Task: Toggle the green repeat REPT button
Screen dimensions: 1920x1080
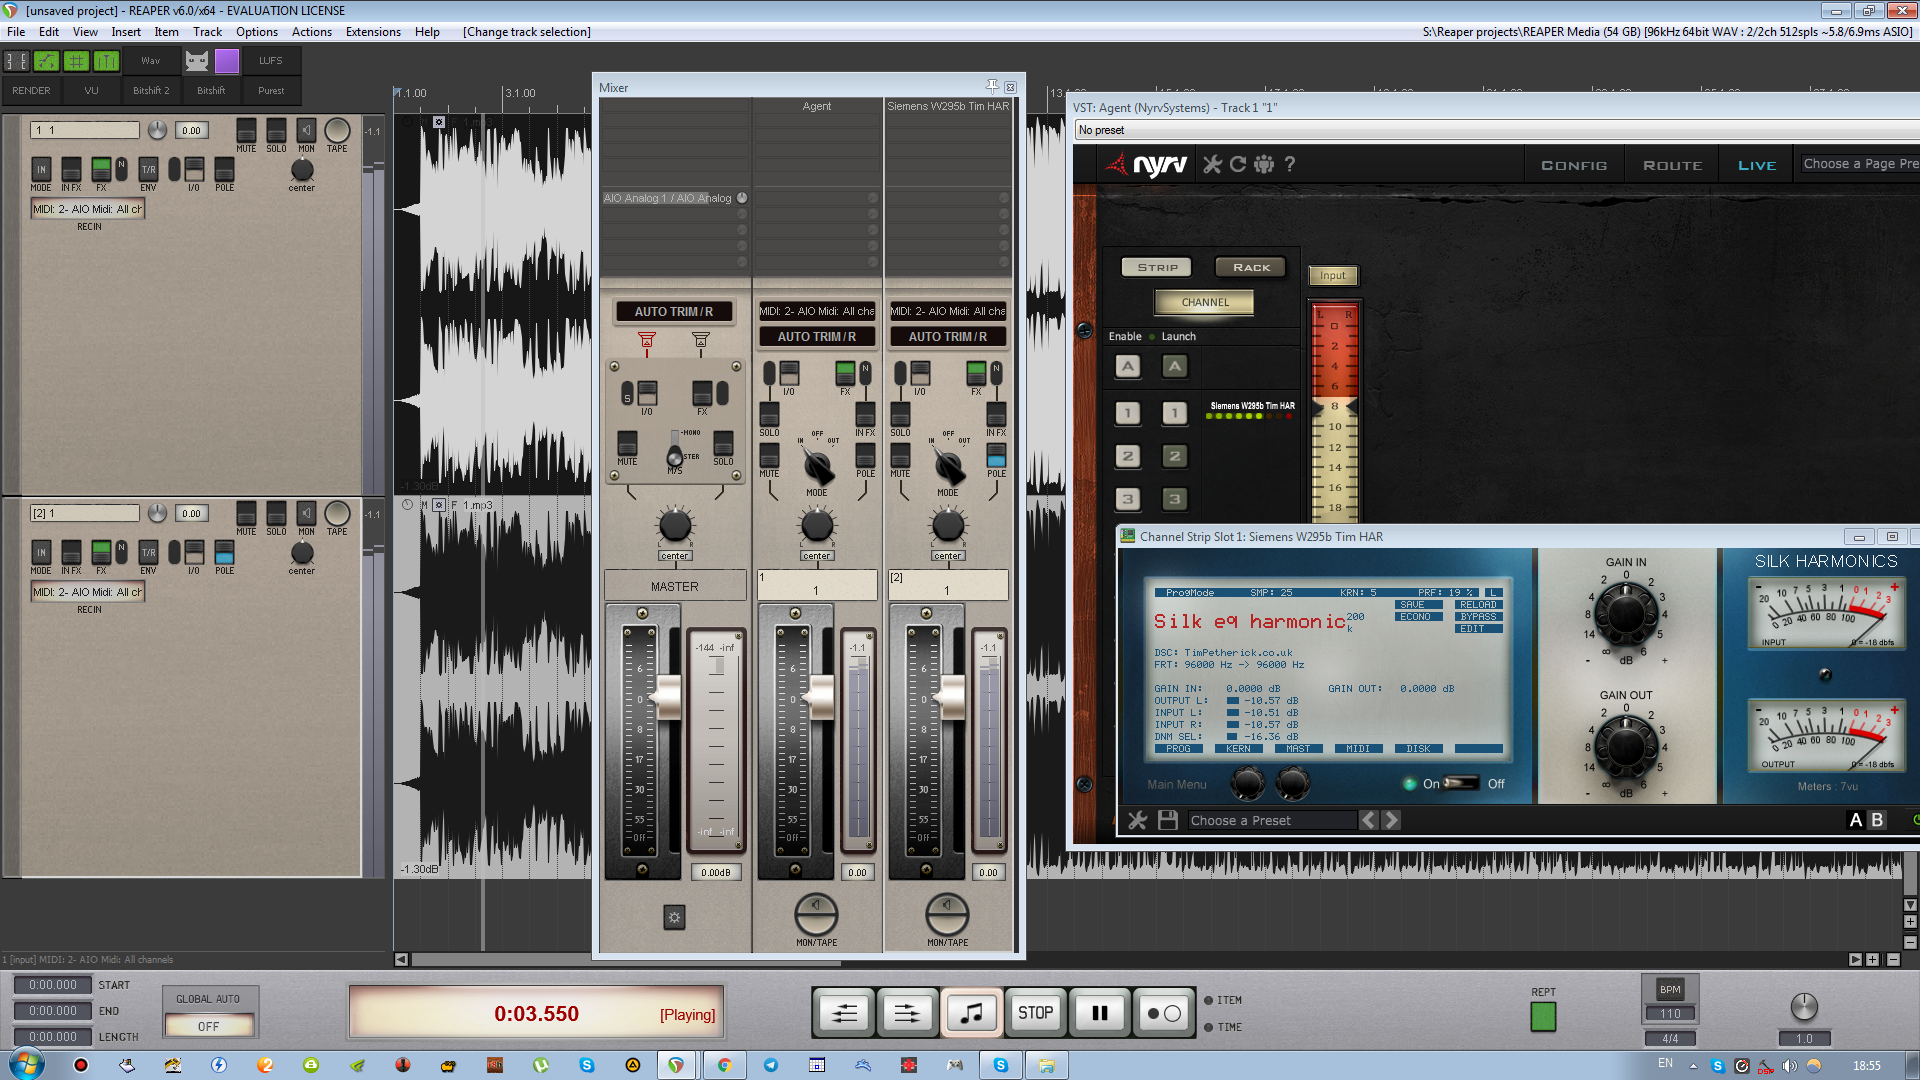Action: (x=1543, y=1016)
